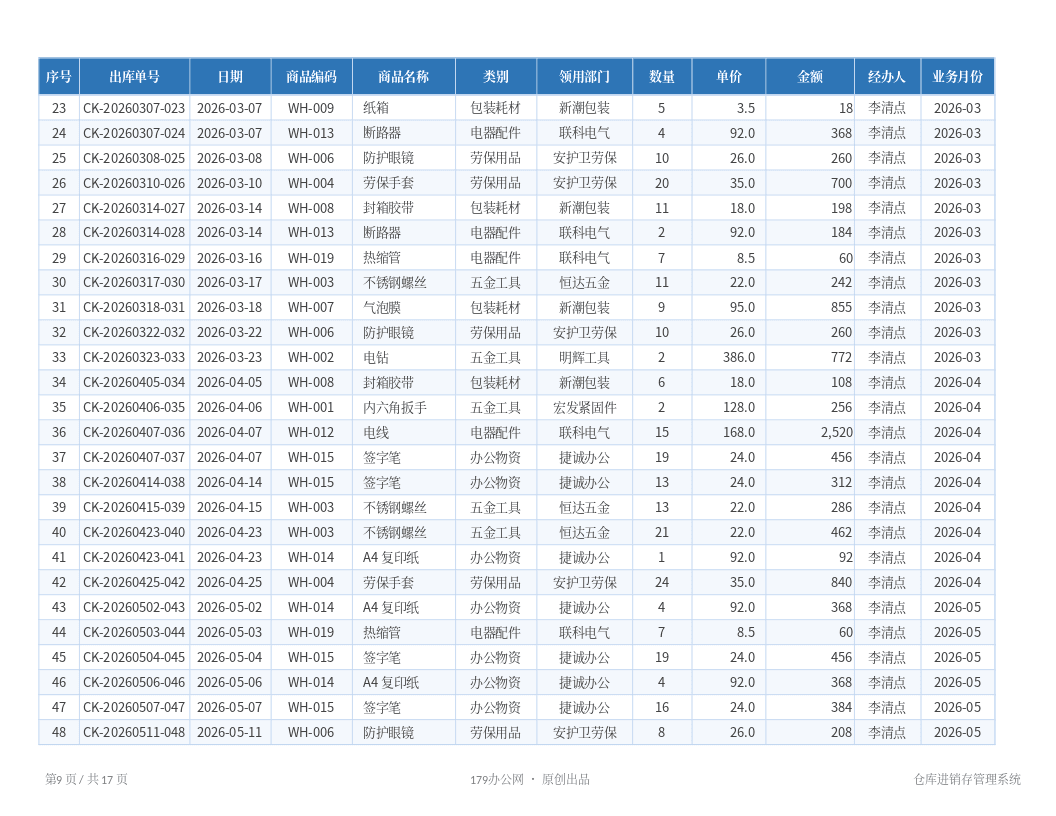Screen dimensions: 1056x816
Task: Click the product name 内六角扳手
Action: point(395,407)
